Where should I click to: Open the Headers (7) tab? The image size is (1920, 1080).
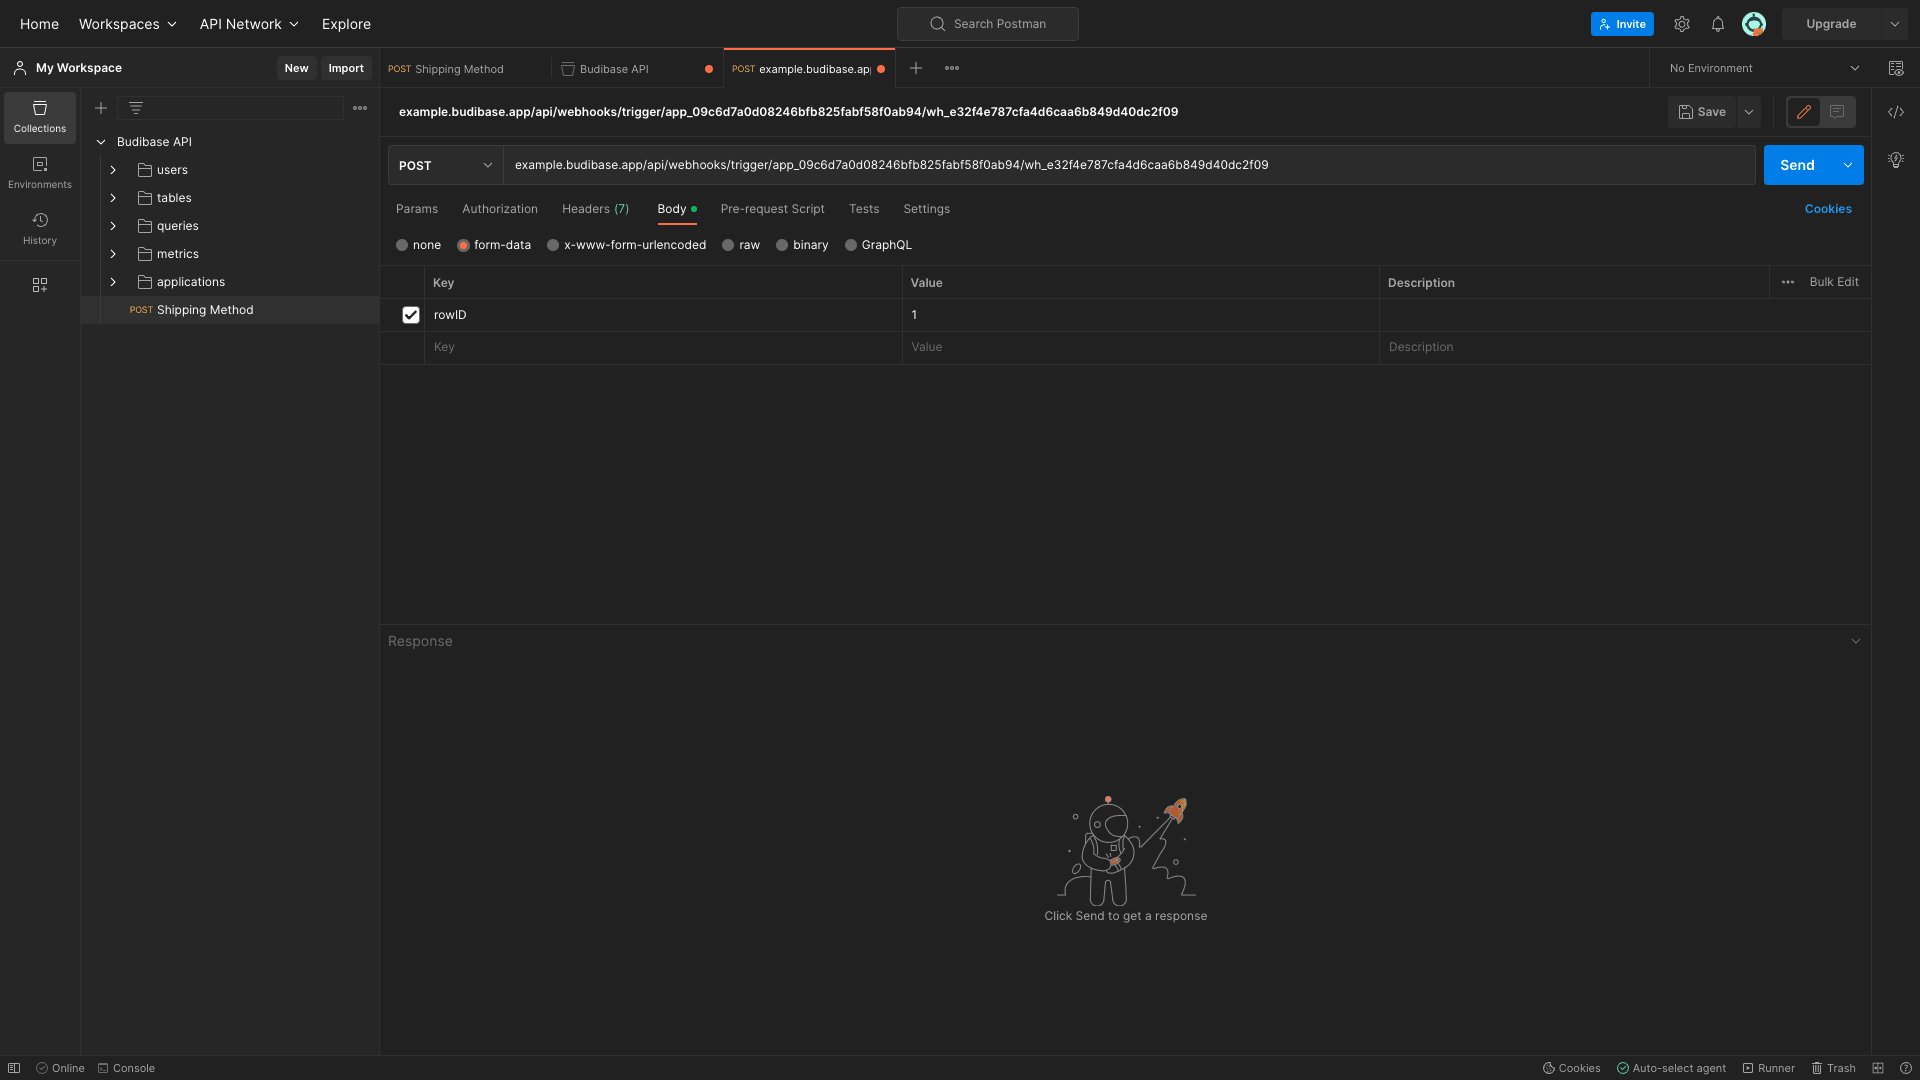click(596, 209)
